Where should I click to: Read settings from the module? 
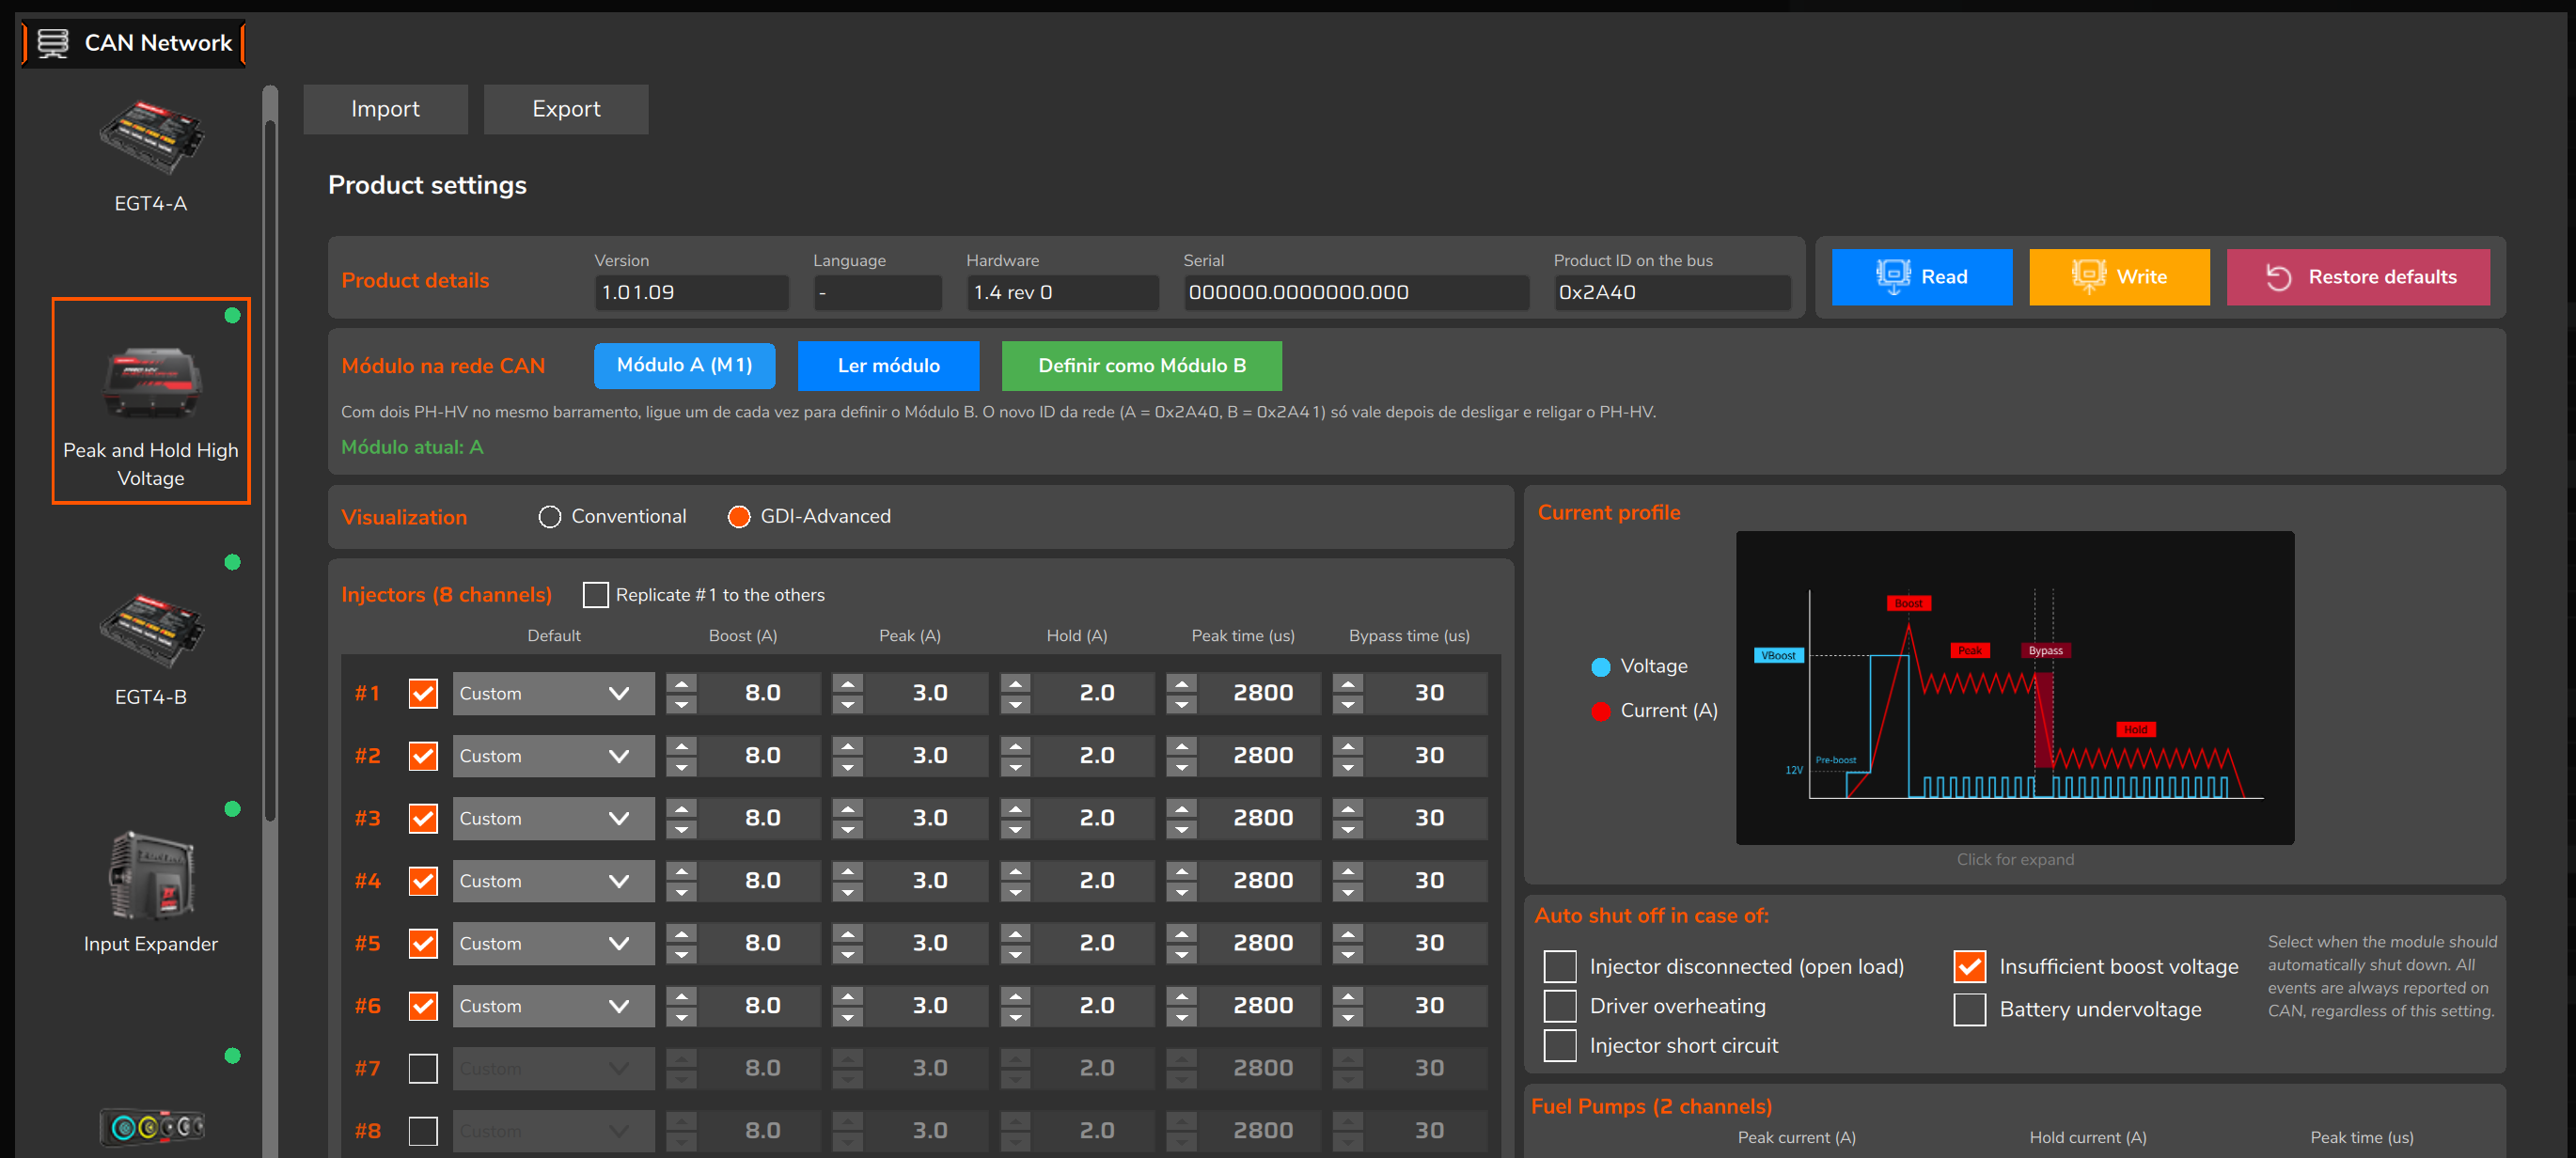pos(1921,277)
